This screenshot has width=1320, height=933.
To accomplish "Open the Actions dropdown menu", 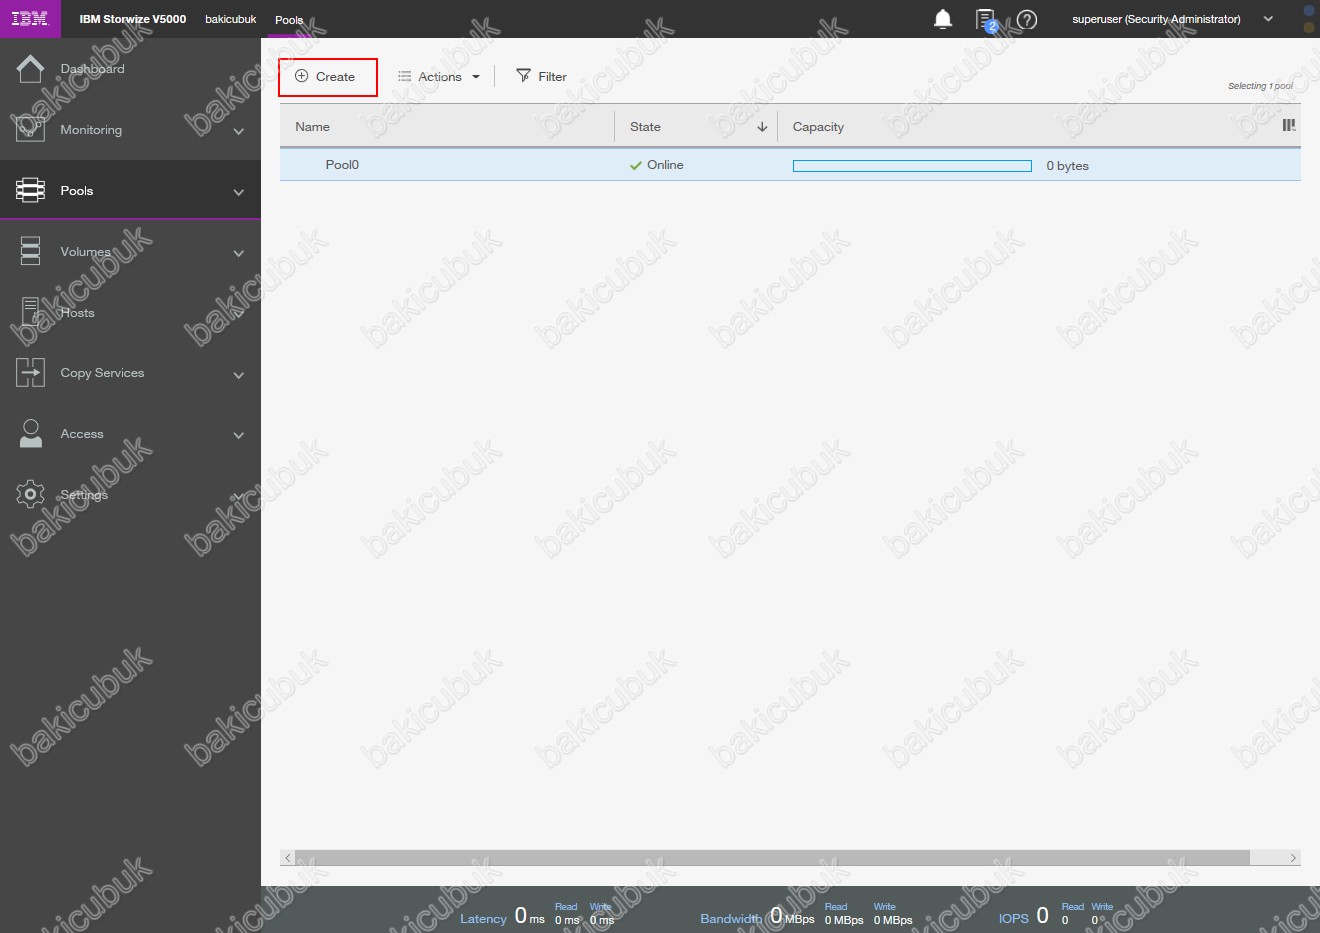I will (439, 77).
